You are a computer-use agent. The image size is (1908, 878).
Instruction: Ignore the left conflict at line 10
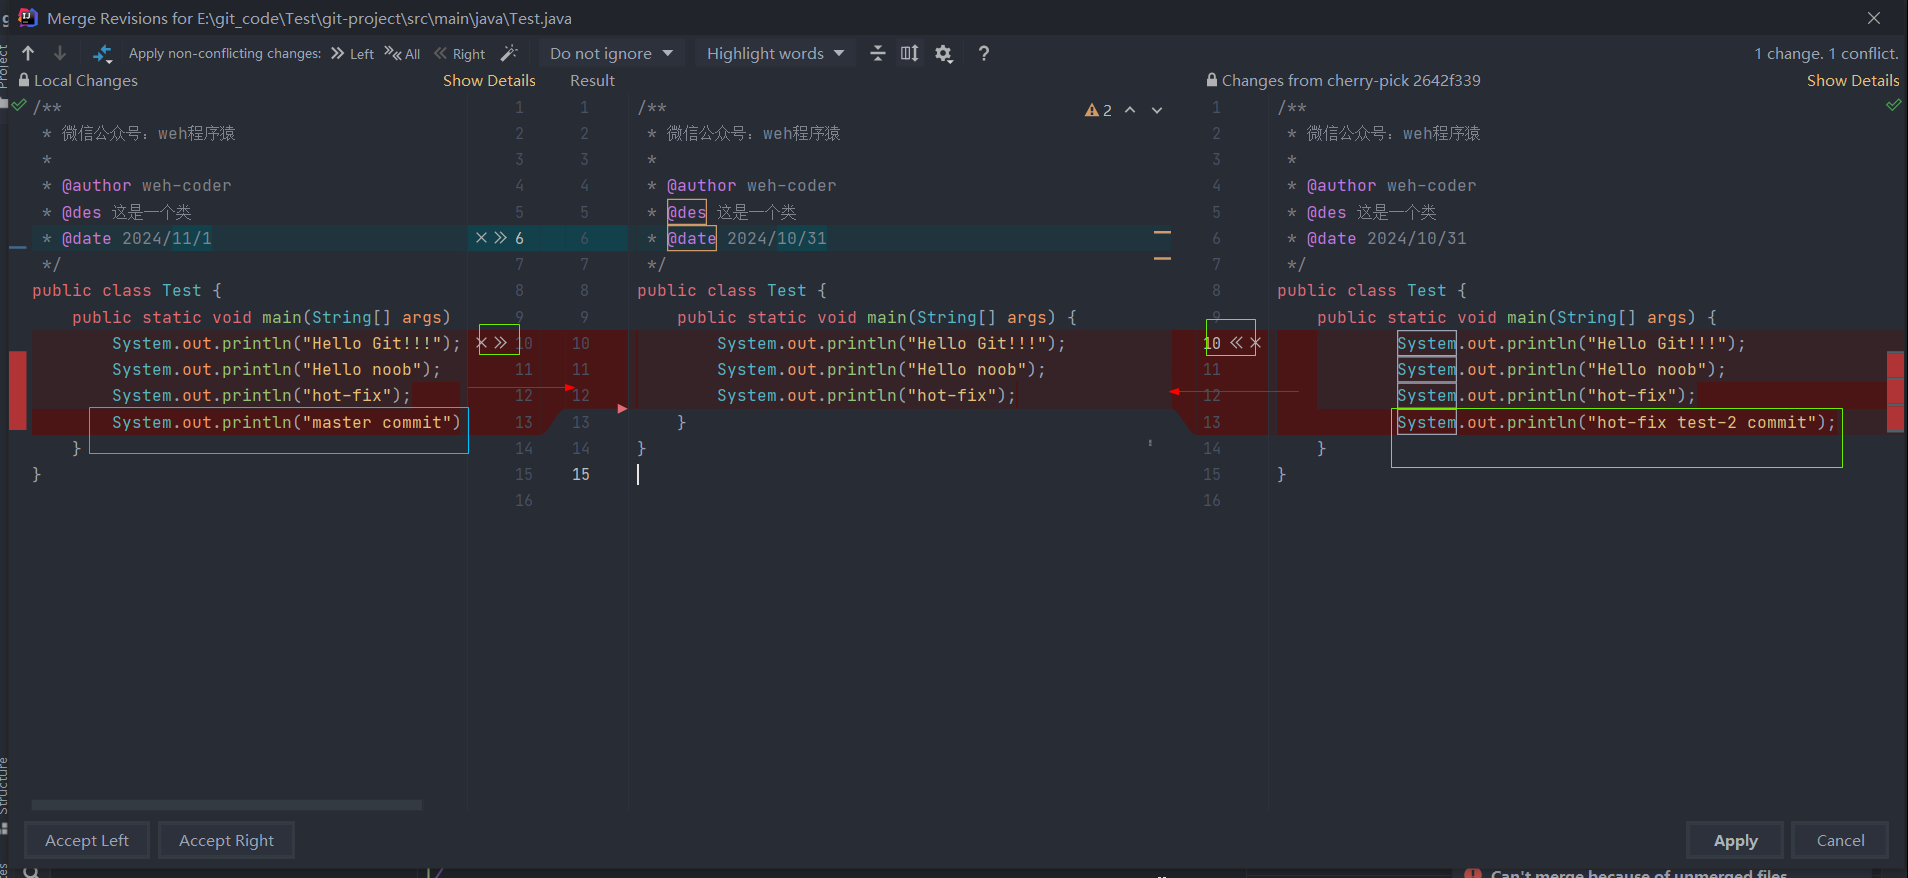tap(481, 343)
